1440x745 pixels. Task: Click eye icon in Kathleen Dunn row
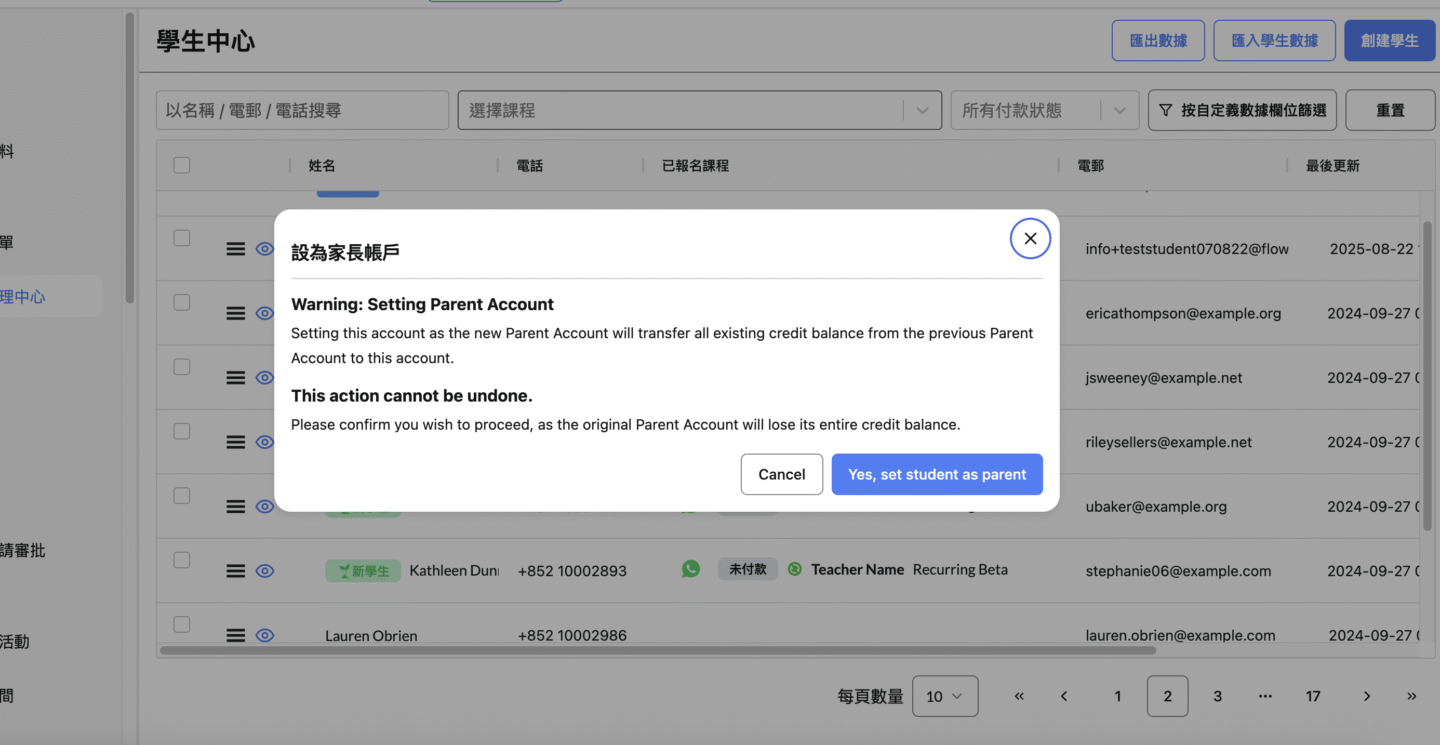[x=265, y=571]
